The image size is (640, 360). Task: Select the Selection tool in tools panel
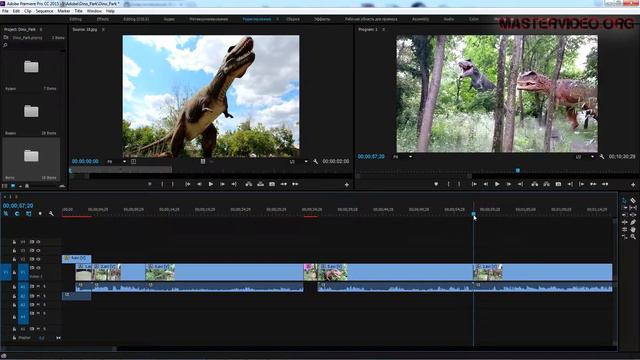tap(624, 200)
